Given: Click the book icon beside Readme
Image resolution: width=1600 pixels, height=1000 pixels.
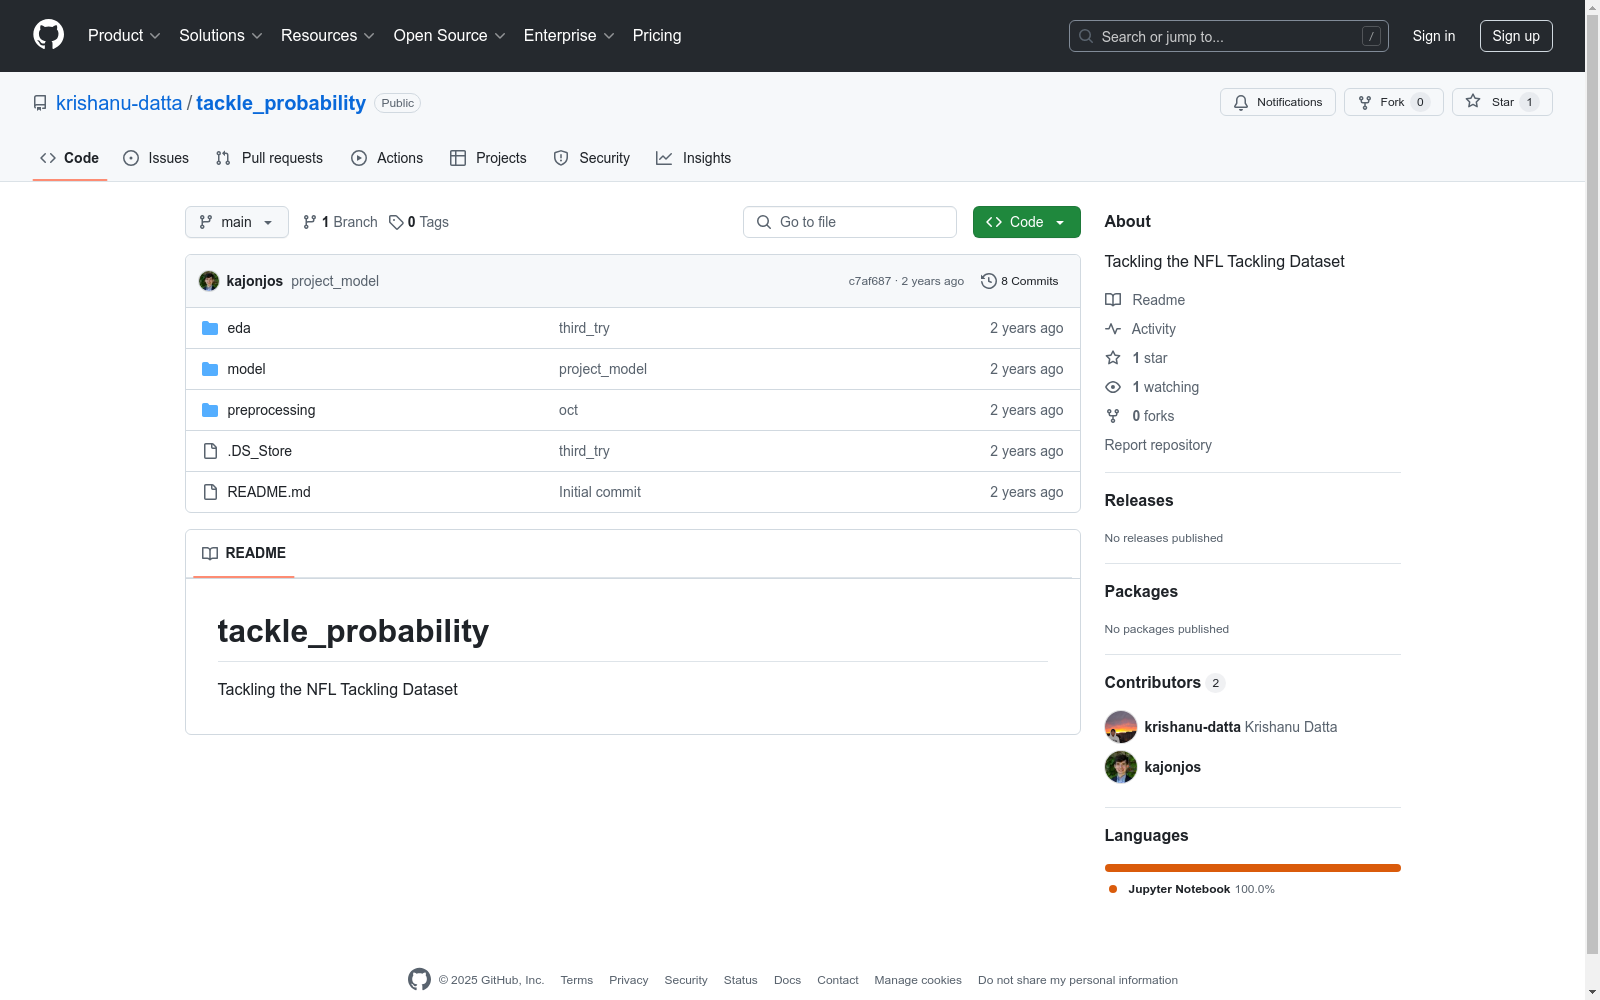Looking at the screenshot, I should pos(1113,300).
